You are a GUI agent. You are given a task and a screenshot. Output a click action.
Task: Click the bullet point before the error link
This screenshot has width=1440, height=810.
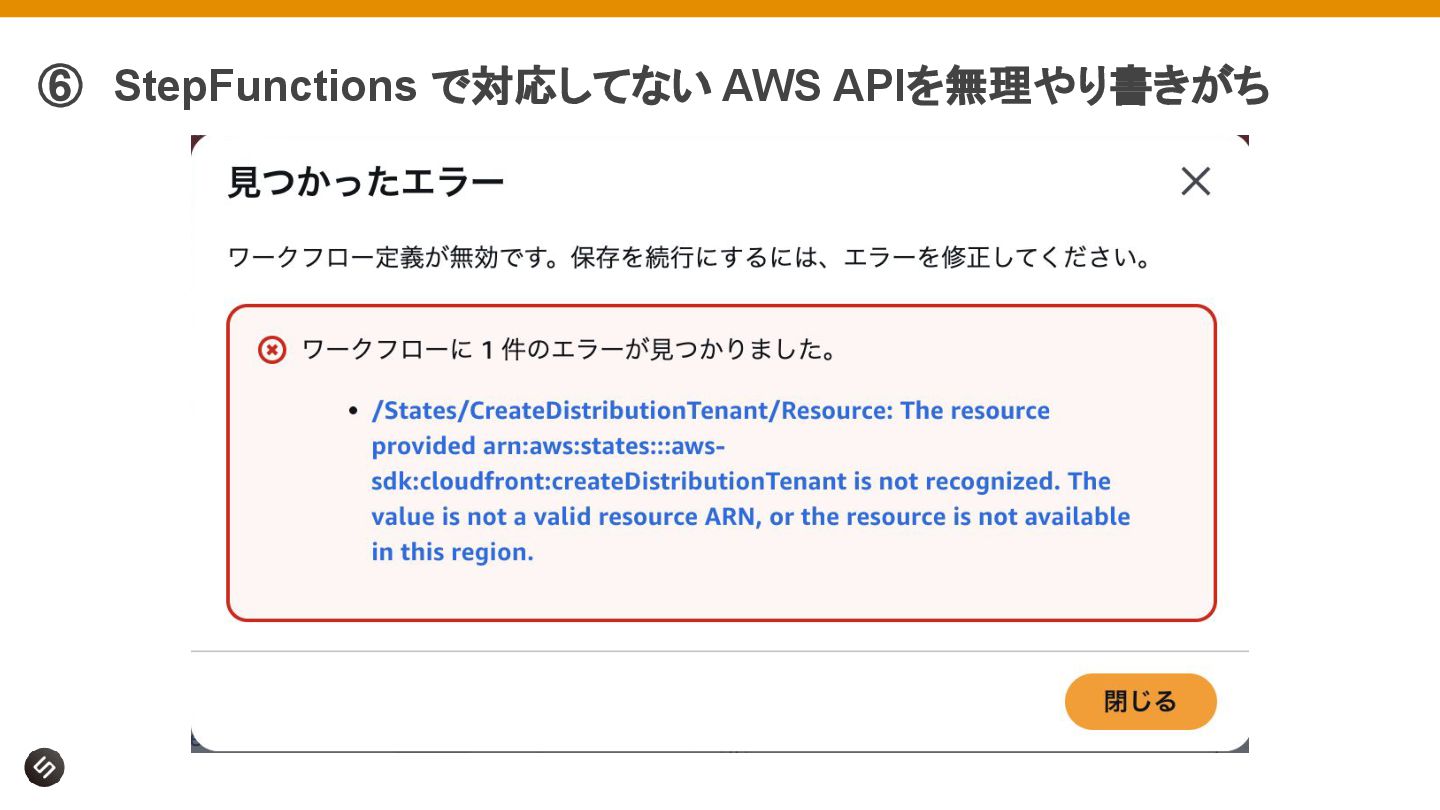click(352, 411)
